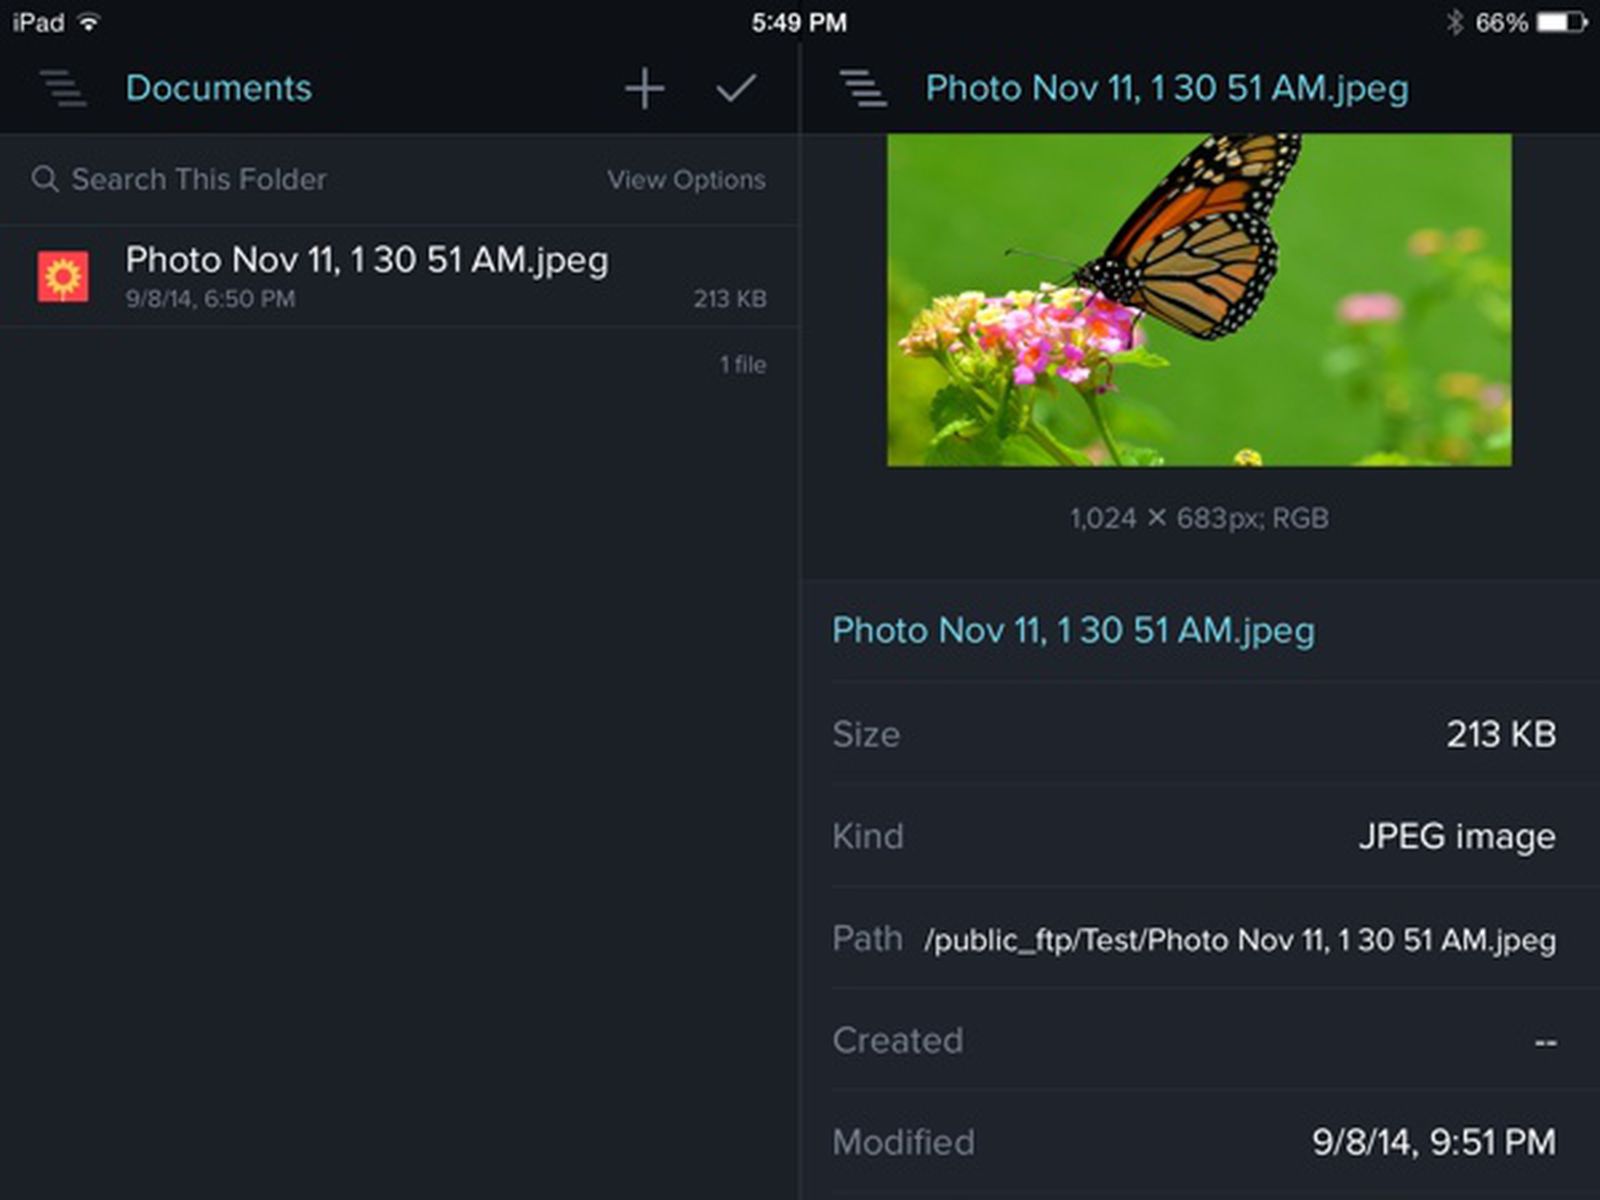Tap the right pane file name title
Image resolution: width=1600 pixels, height=1200 pixels.
(1166, 88)
